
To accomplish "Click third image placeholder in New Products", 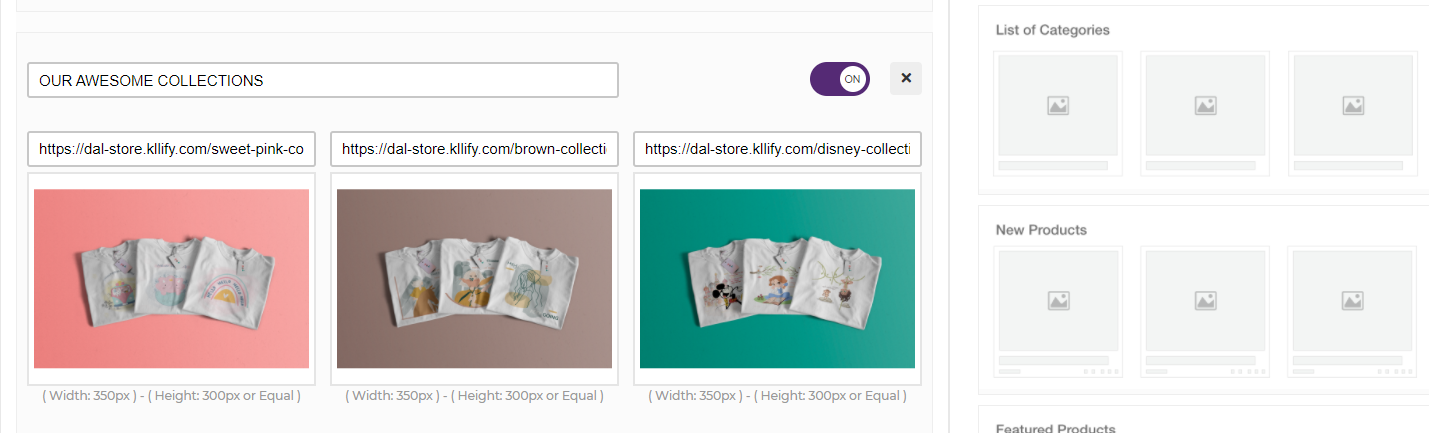I will [1353, 300].
